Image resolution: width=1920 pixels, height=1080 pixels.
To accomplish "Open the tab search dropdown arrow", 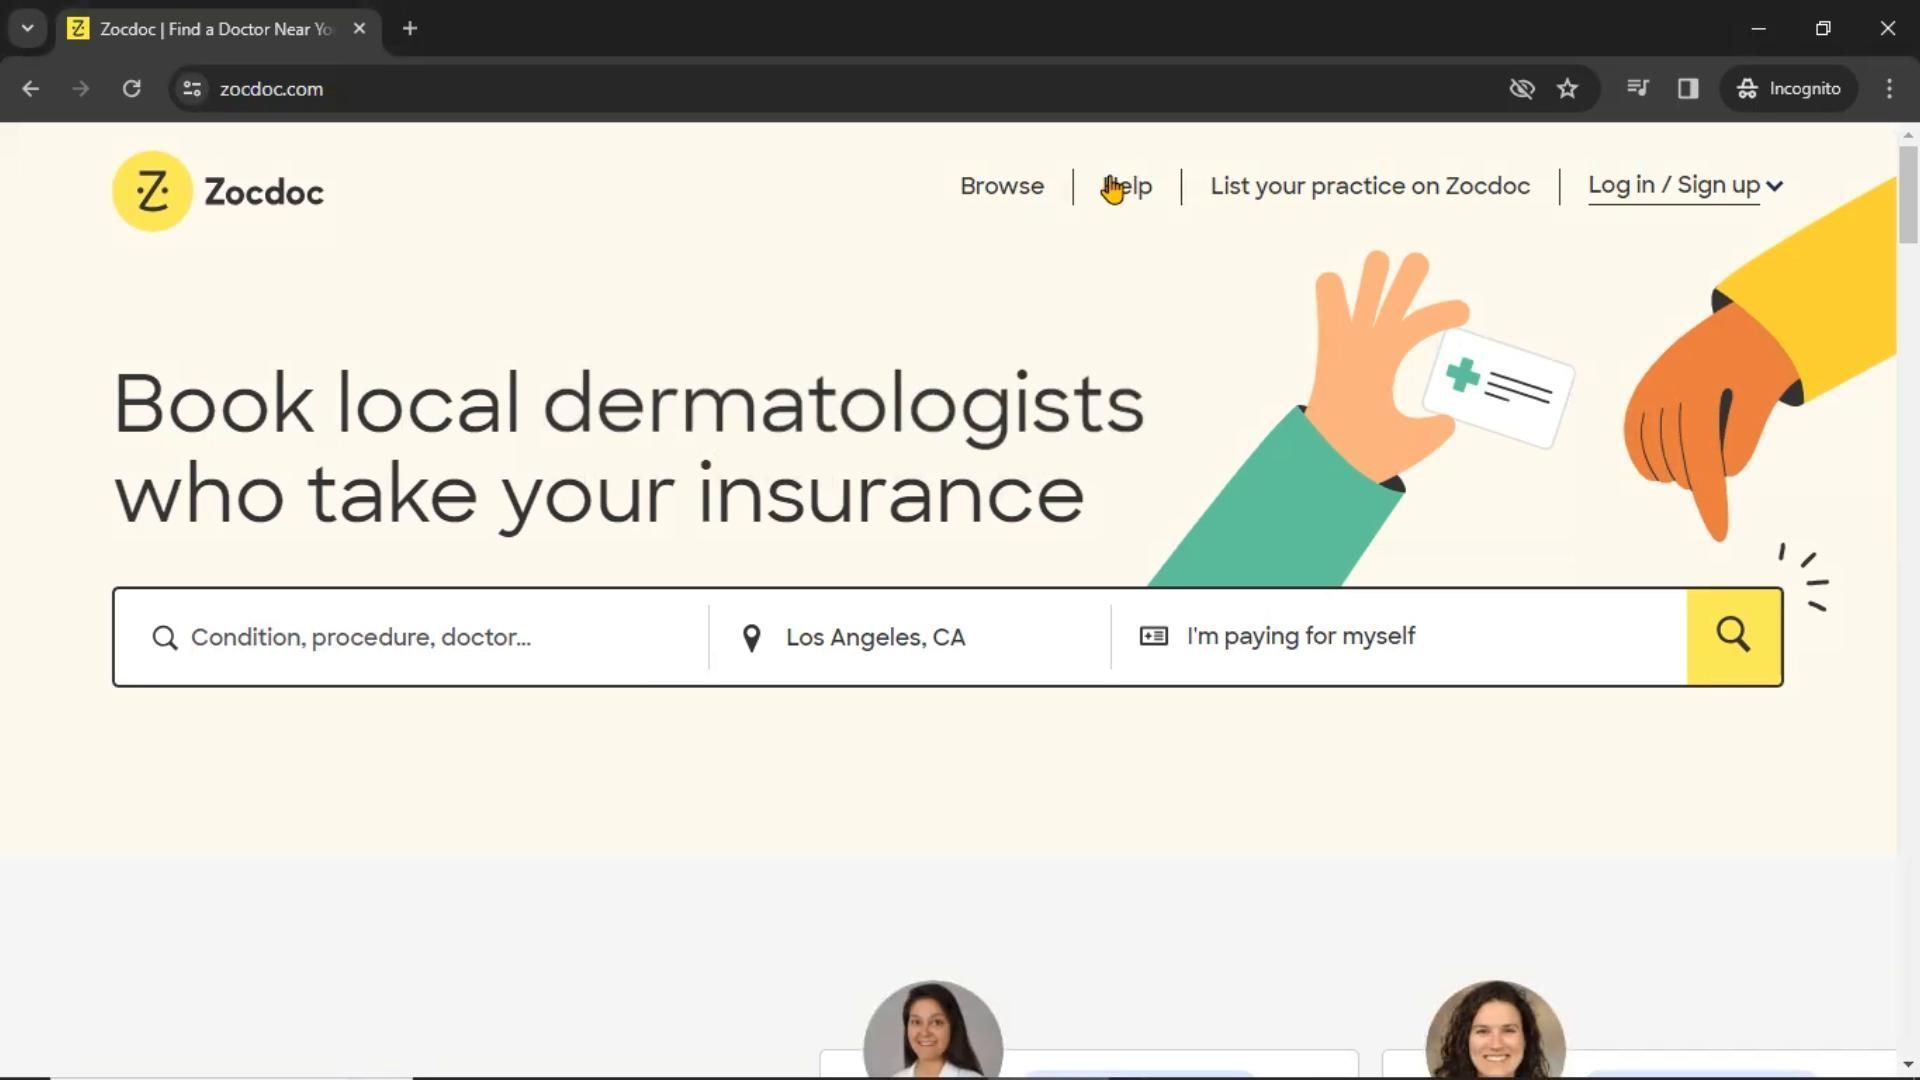I will (x=27, y=28).
